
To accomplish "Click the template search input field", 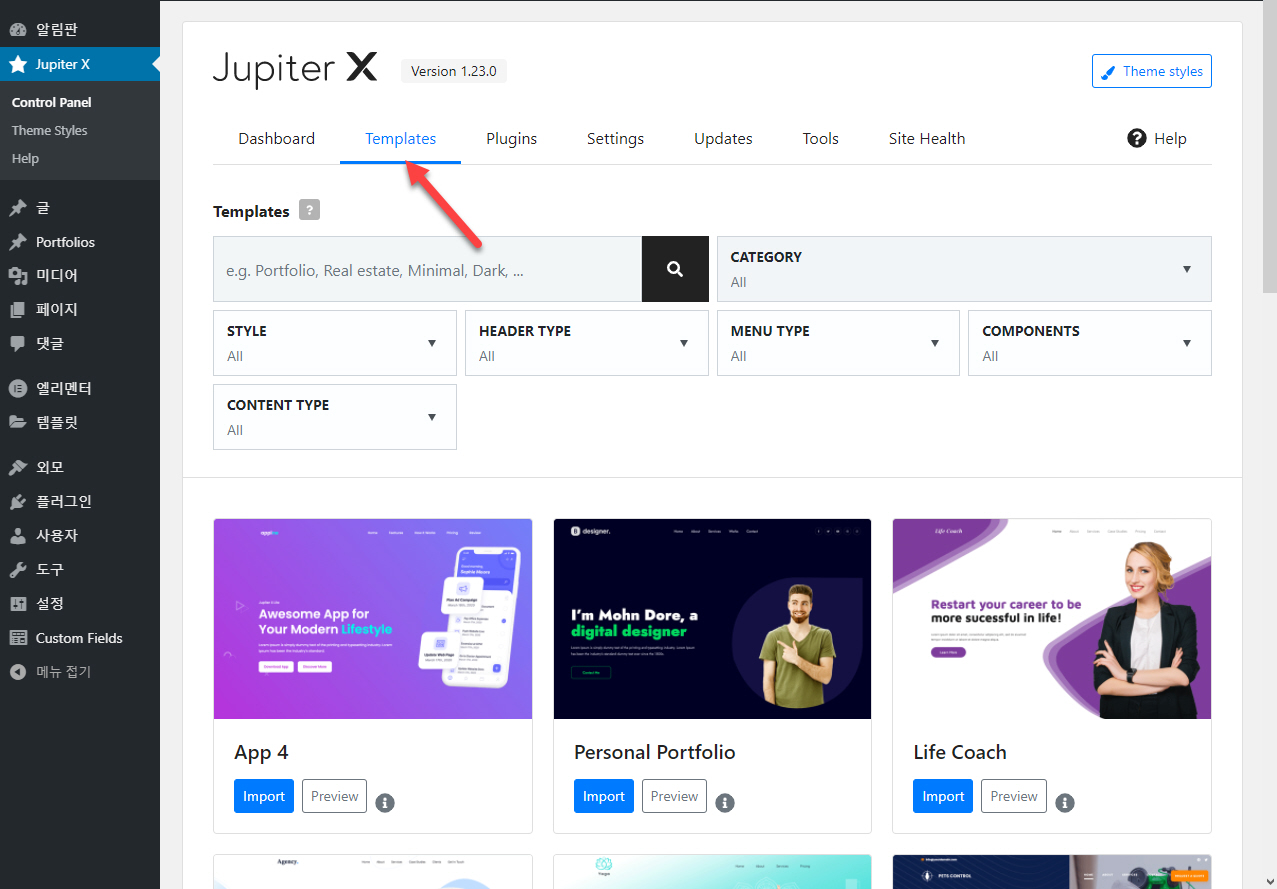I will pos(427,269).
